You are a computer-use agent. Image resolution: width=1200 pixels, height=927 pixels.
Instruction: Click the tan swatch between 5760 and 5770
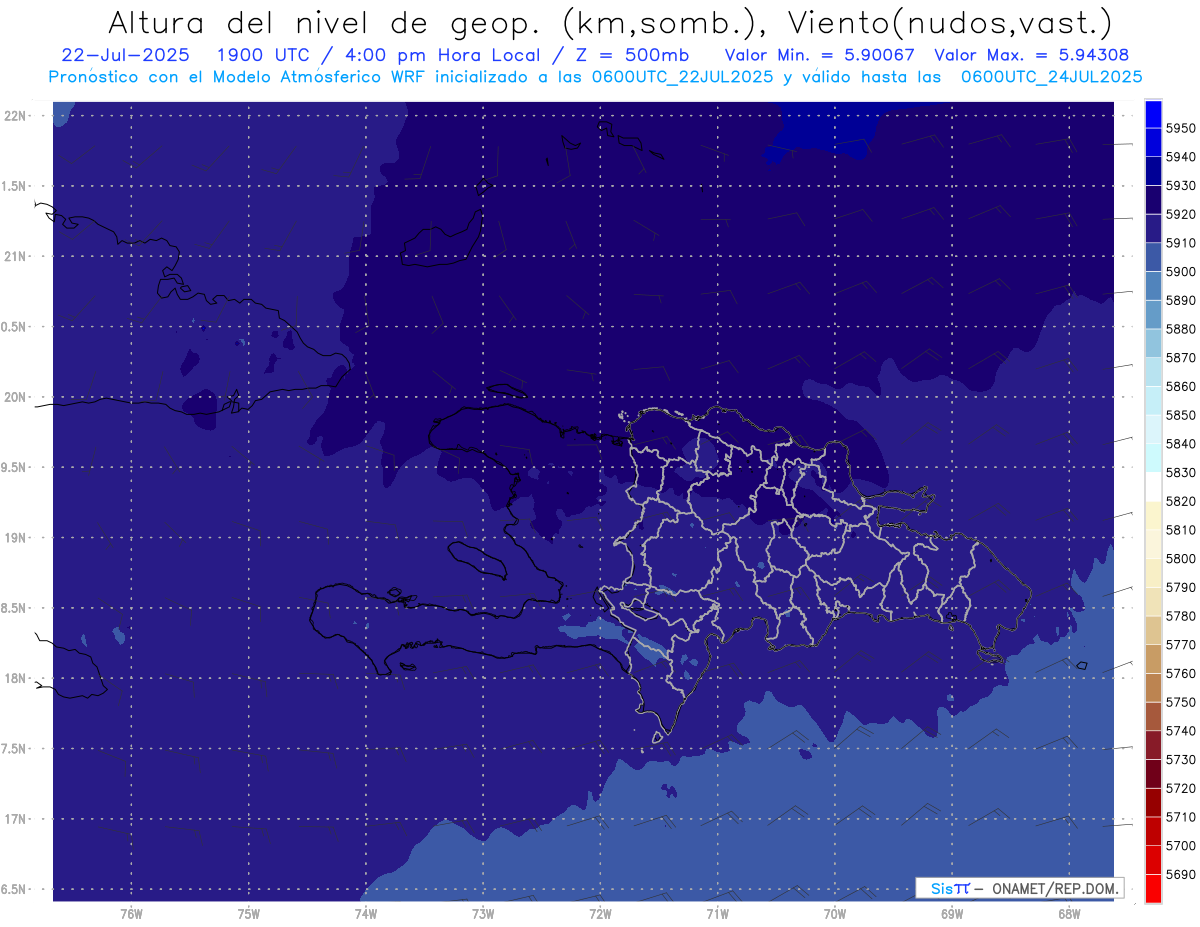click(x=1152, y=659)
